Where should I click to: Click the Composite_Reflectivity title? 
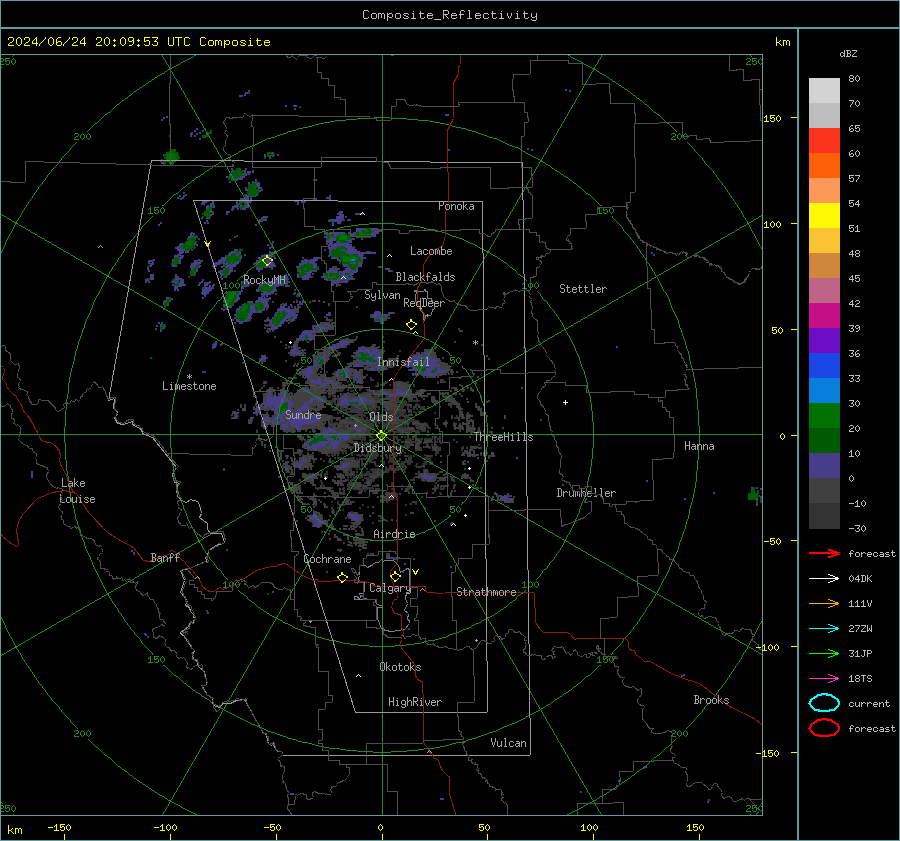coord(450,15)
